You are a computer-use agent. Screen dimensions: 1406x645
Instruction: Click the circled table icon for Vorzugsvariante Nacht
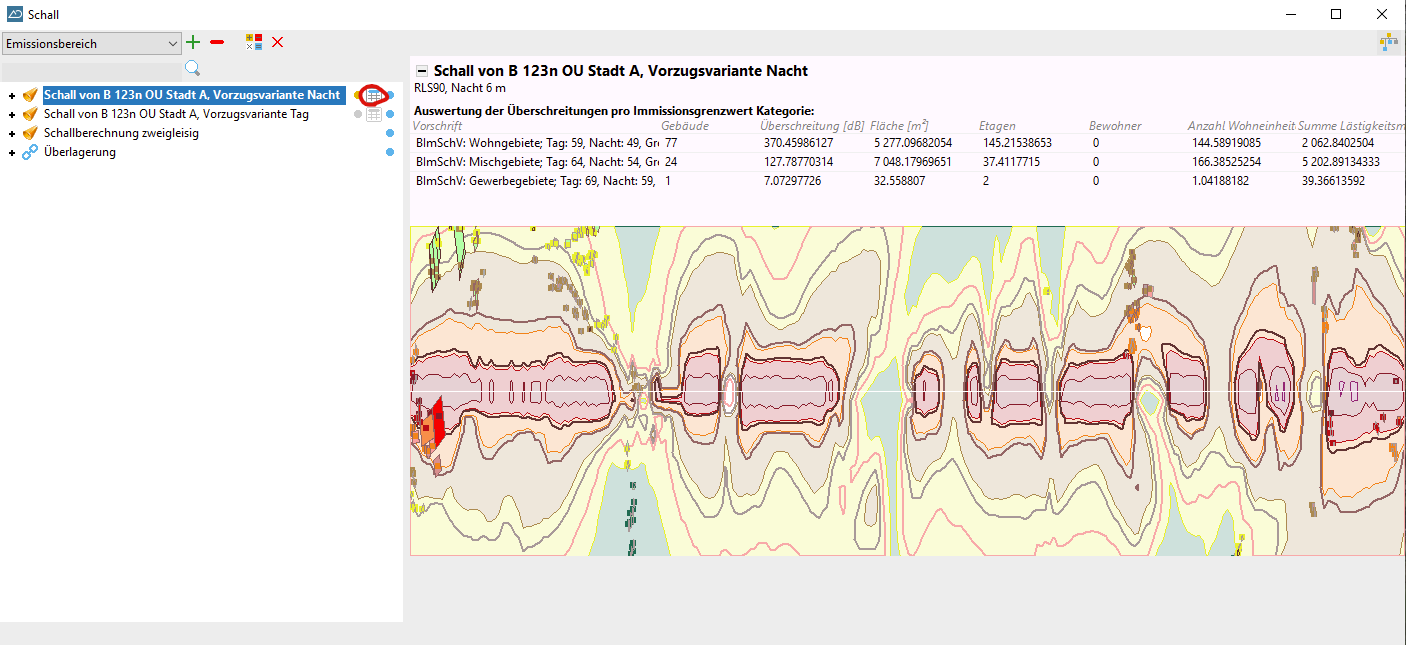pos(373,96)
